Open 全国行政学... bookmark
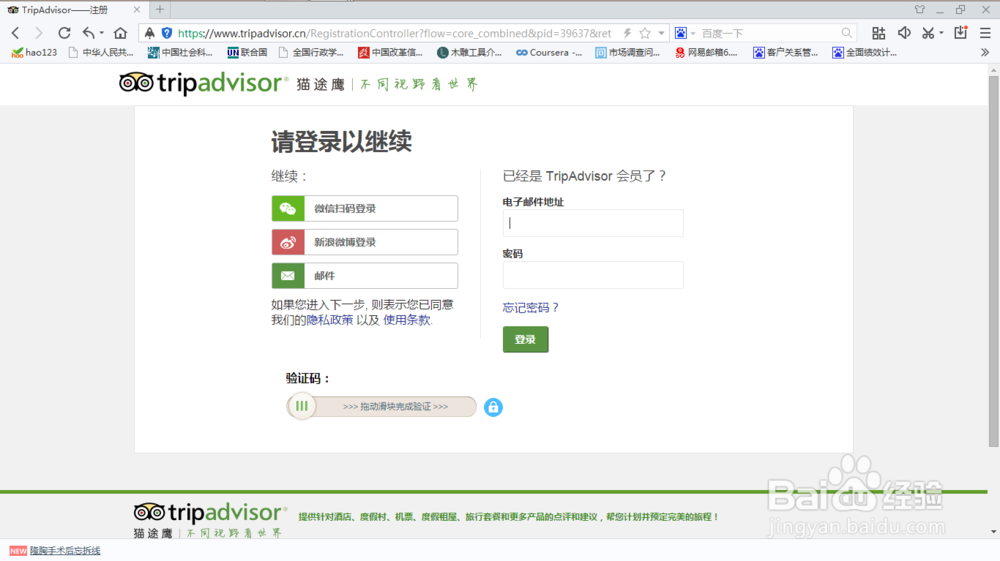The image size is (1000, 561). [311, 52]
